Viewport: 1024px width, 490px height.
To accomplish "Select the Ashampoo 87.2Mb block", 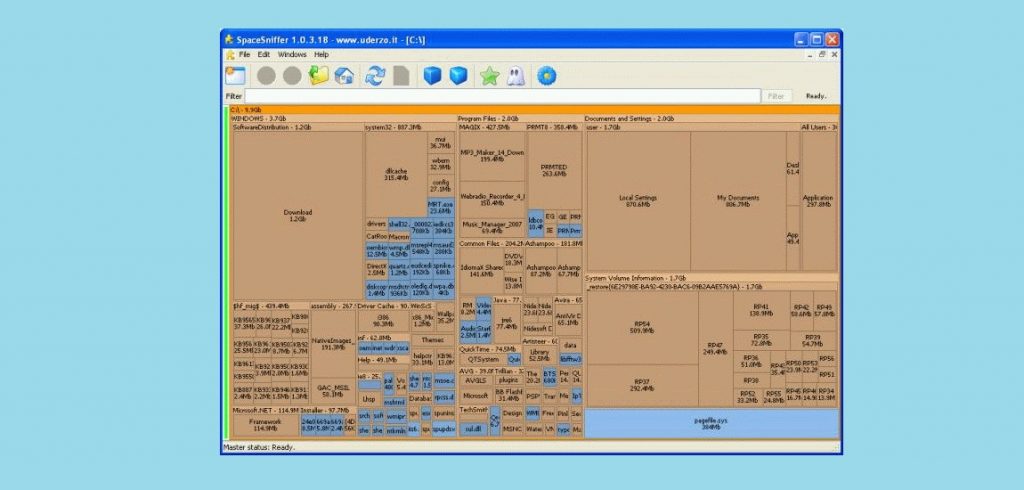I will pos(541,271).
